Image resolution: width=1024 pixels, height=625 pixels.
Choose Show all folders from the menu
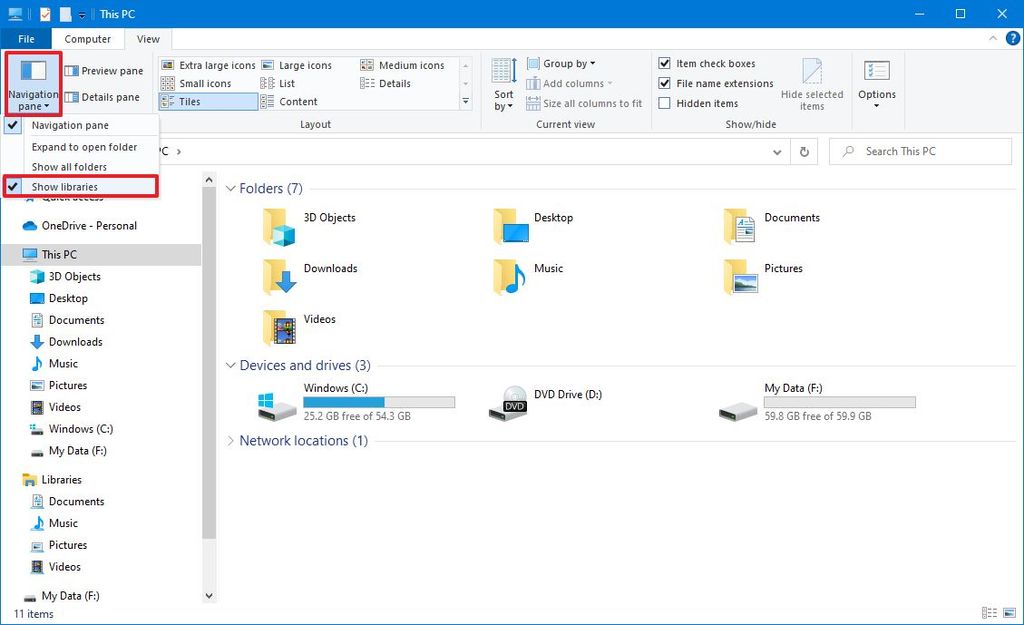click(69, 166)
